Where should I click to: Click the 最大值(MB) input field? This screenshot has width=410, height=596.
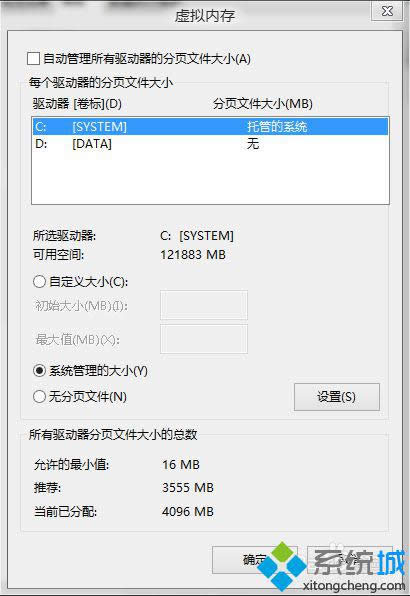click(x=204, y=339)
